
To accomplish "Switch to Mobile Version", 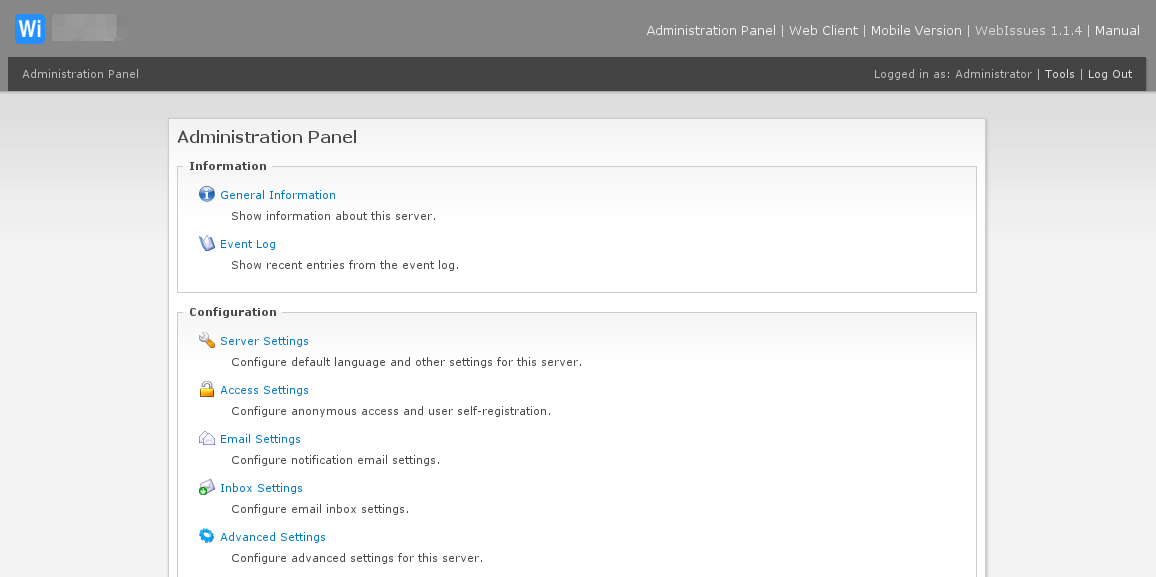I will pyautogui.click(x=916, y=30).
